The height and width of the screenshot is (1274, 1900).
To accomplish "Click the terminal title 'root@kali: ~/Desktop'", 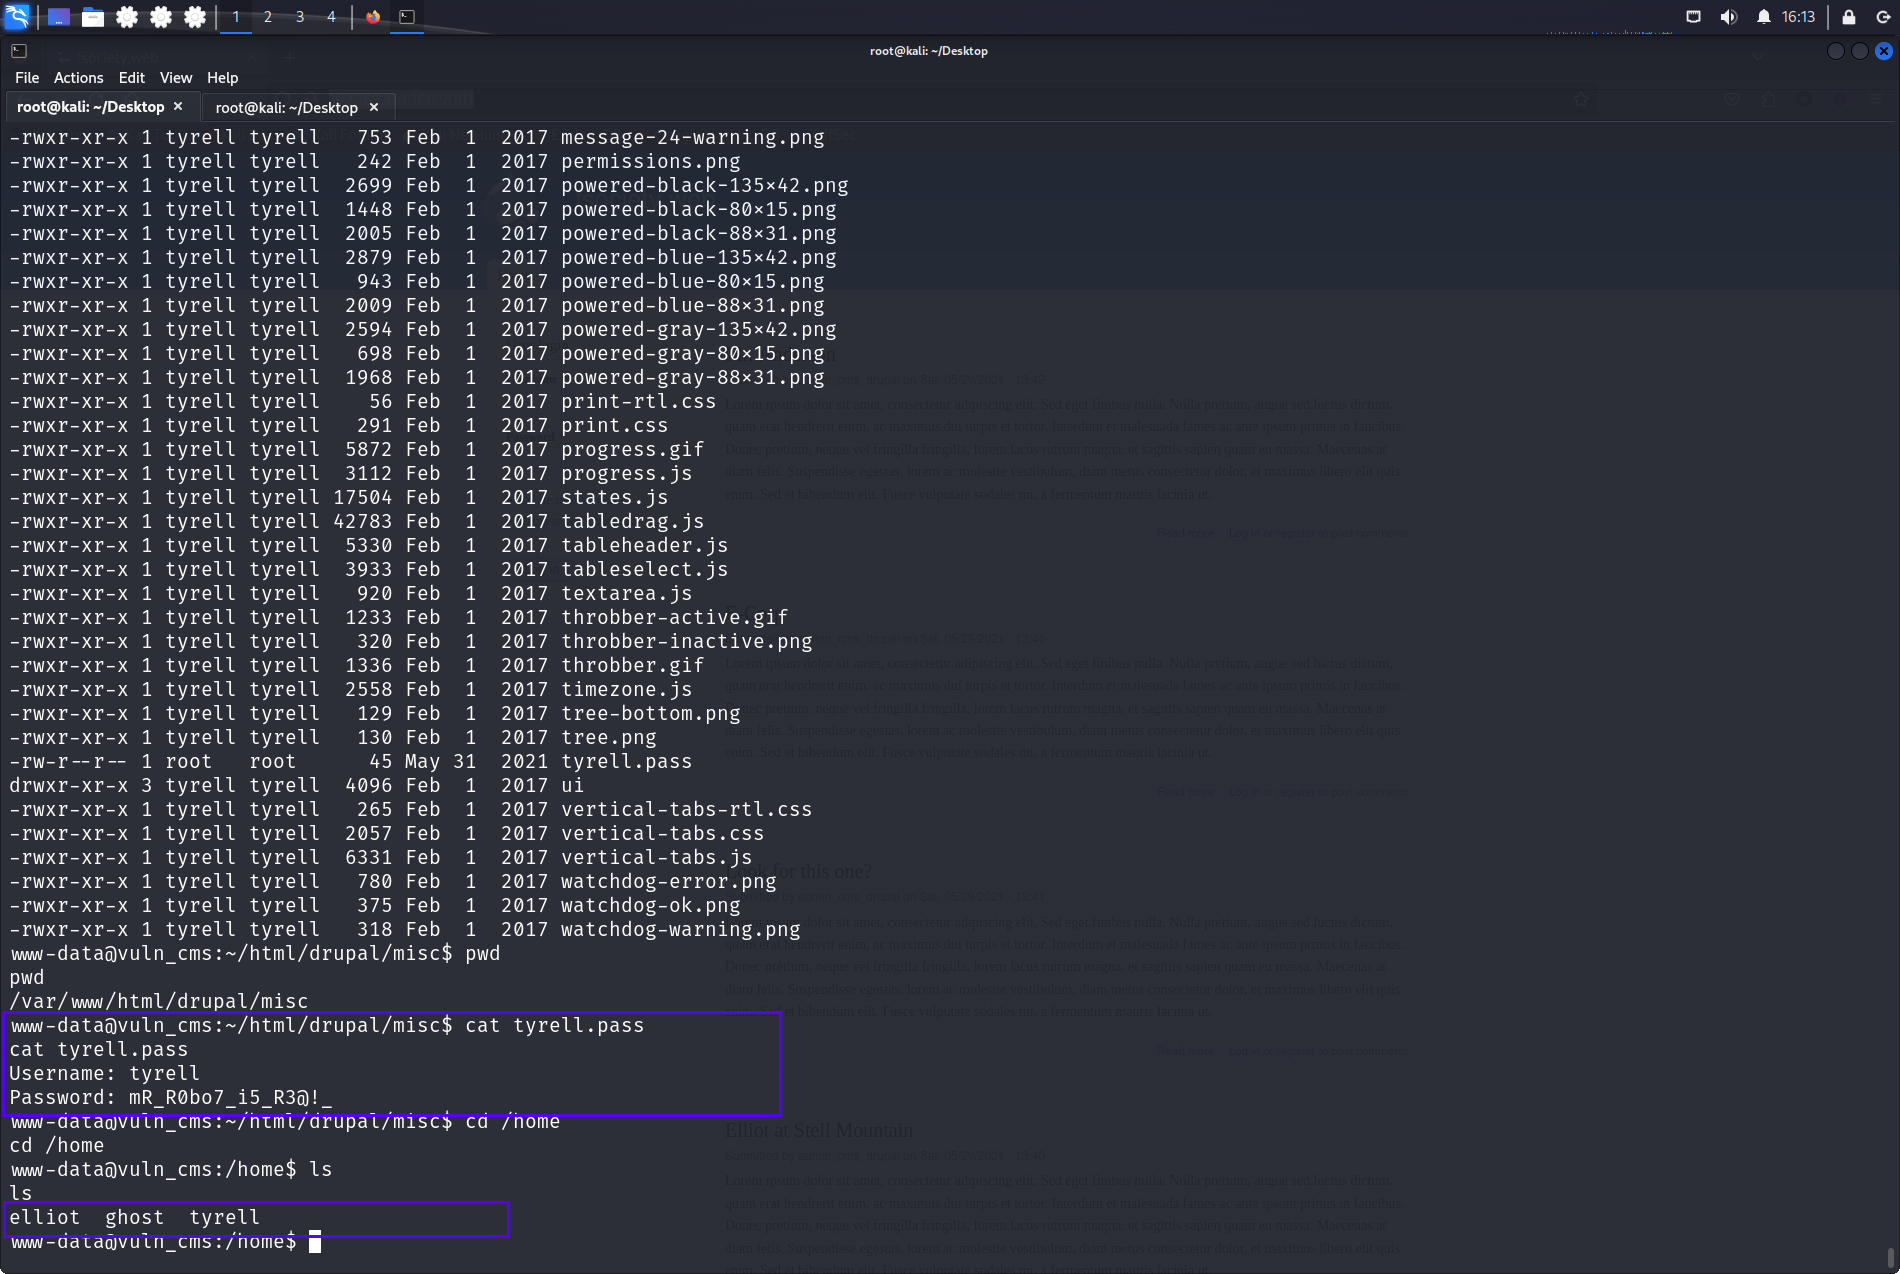I will 929,51.
